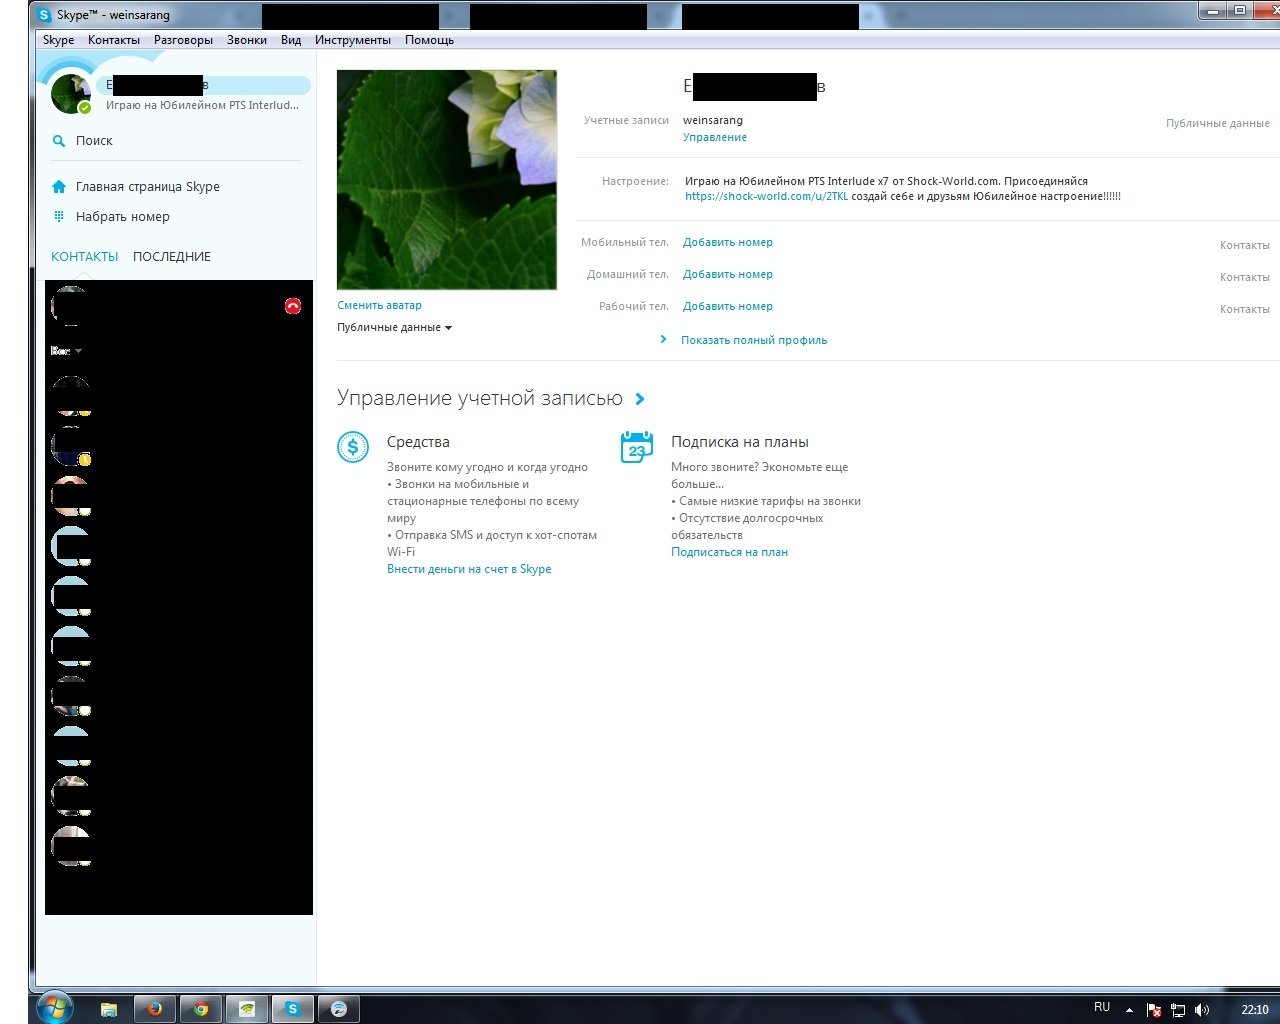Viewport: 1280px width, 1024px height.
Task: Click Контакты visibility for home phone
Action: click(1245, 277)
